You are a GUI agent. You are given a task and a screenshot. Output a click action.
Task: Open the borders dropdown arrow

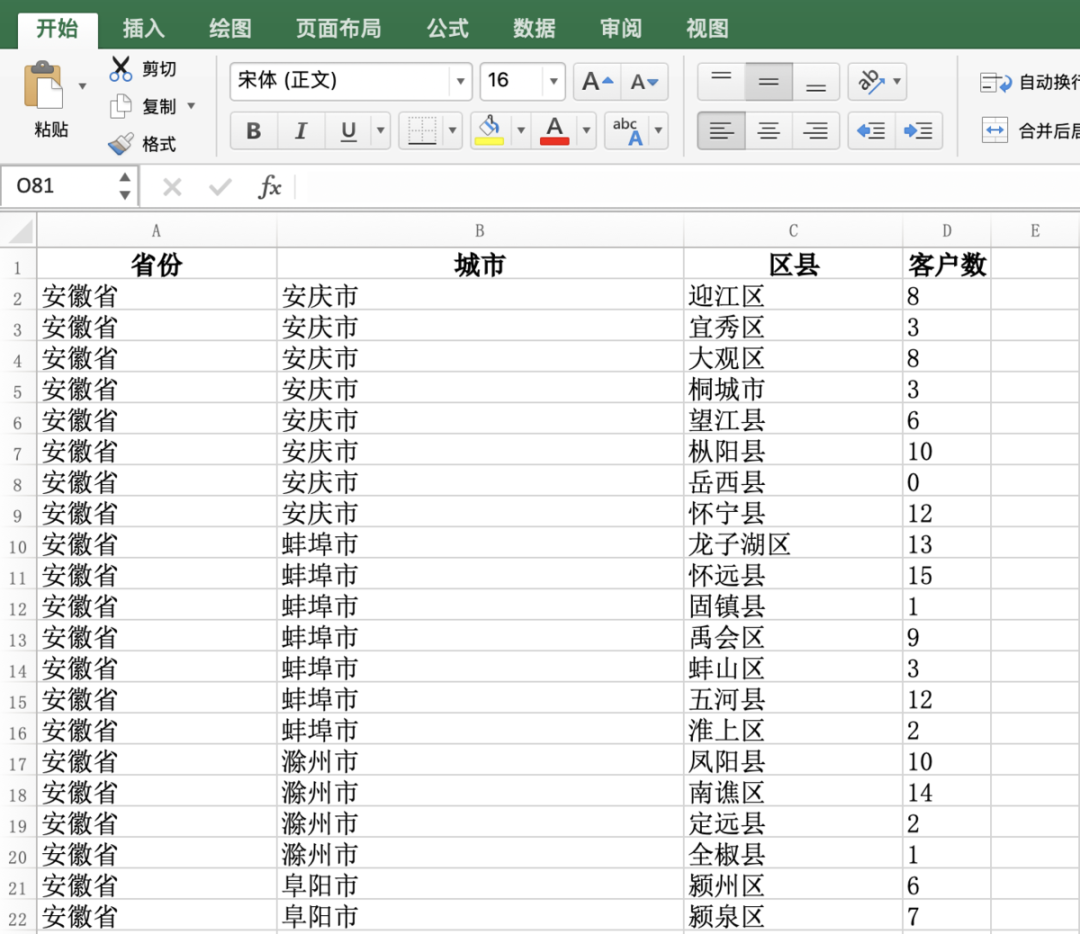click(453, 130)
